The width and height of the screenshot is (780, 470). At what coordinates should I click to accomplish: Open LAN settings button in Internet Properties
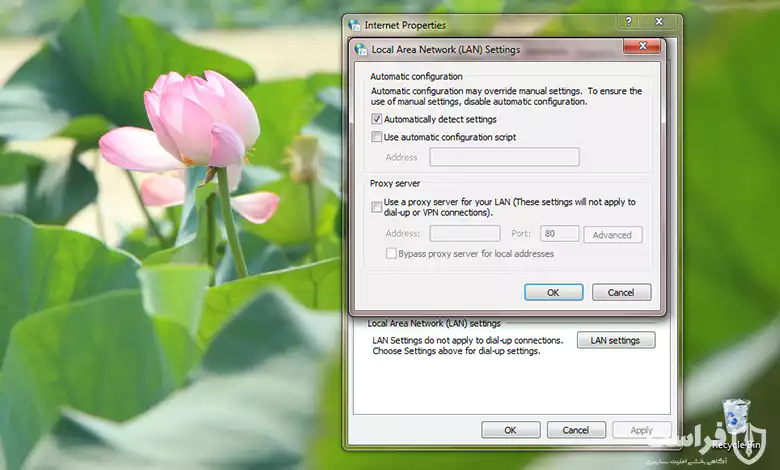click(616, 340)
